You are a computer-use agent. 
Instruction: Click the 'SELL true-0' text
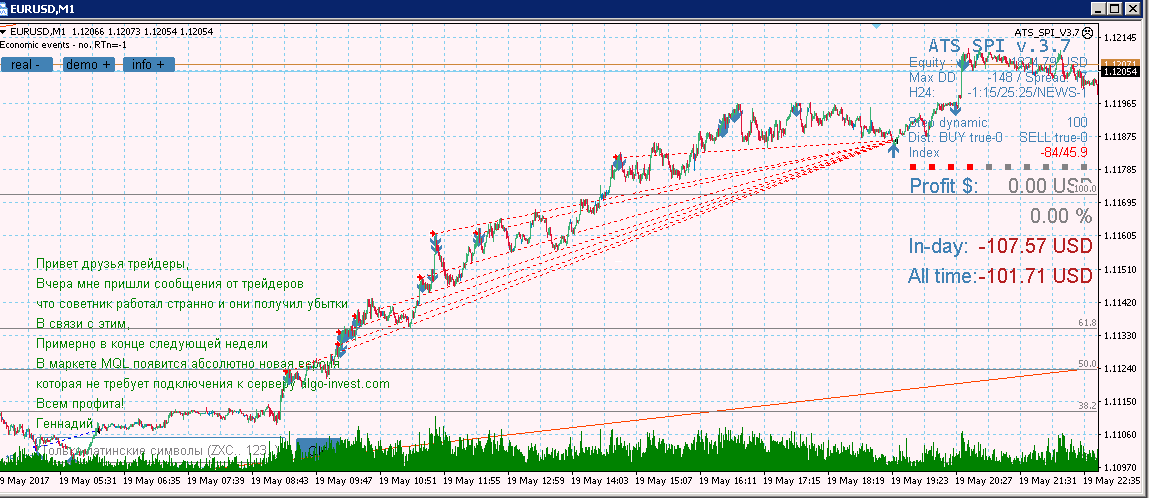1053,137
